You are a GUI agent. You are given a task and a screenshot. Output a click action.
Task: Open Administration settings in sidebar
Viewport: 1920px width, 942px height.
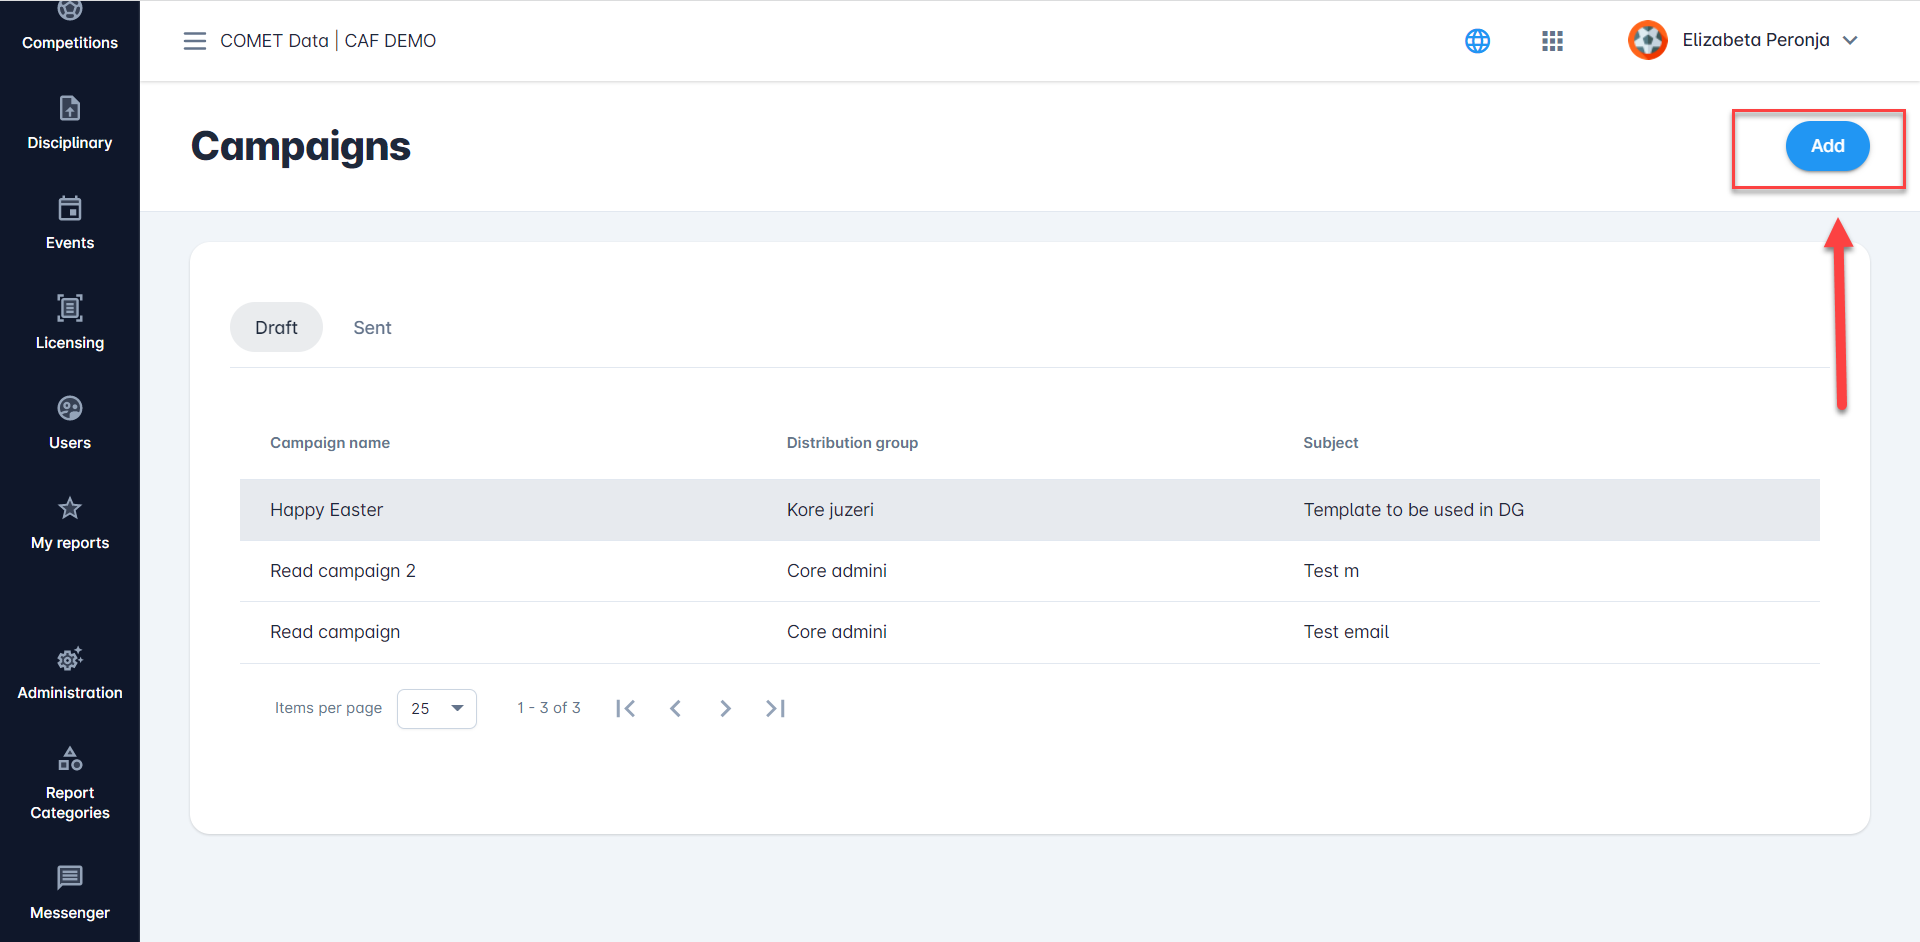[x=70, y=673]
